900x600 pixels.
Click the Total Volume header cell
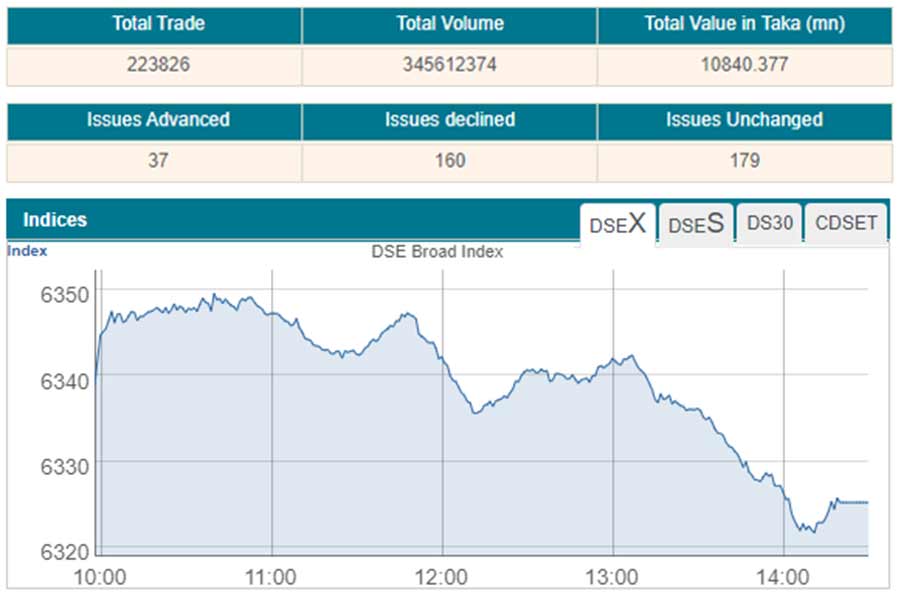(449, 24)
